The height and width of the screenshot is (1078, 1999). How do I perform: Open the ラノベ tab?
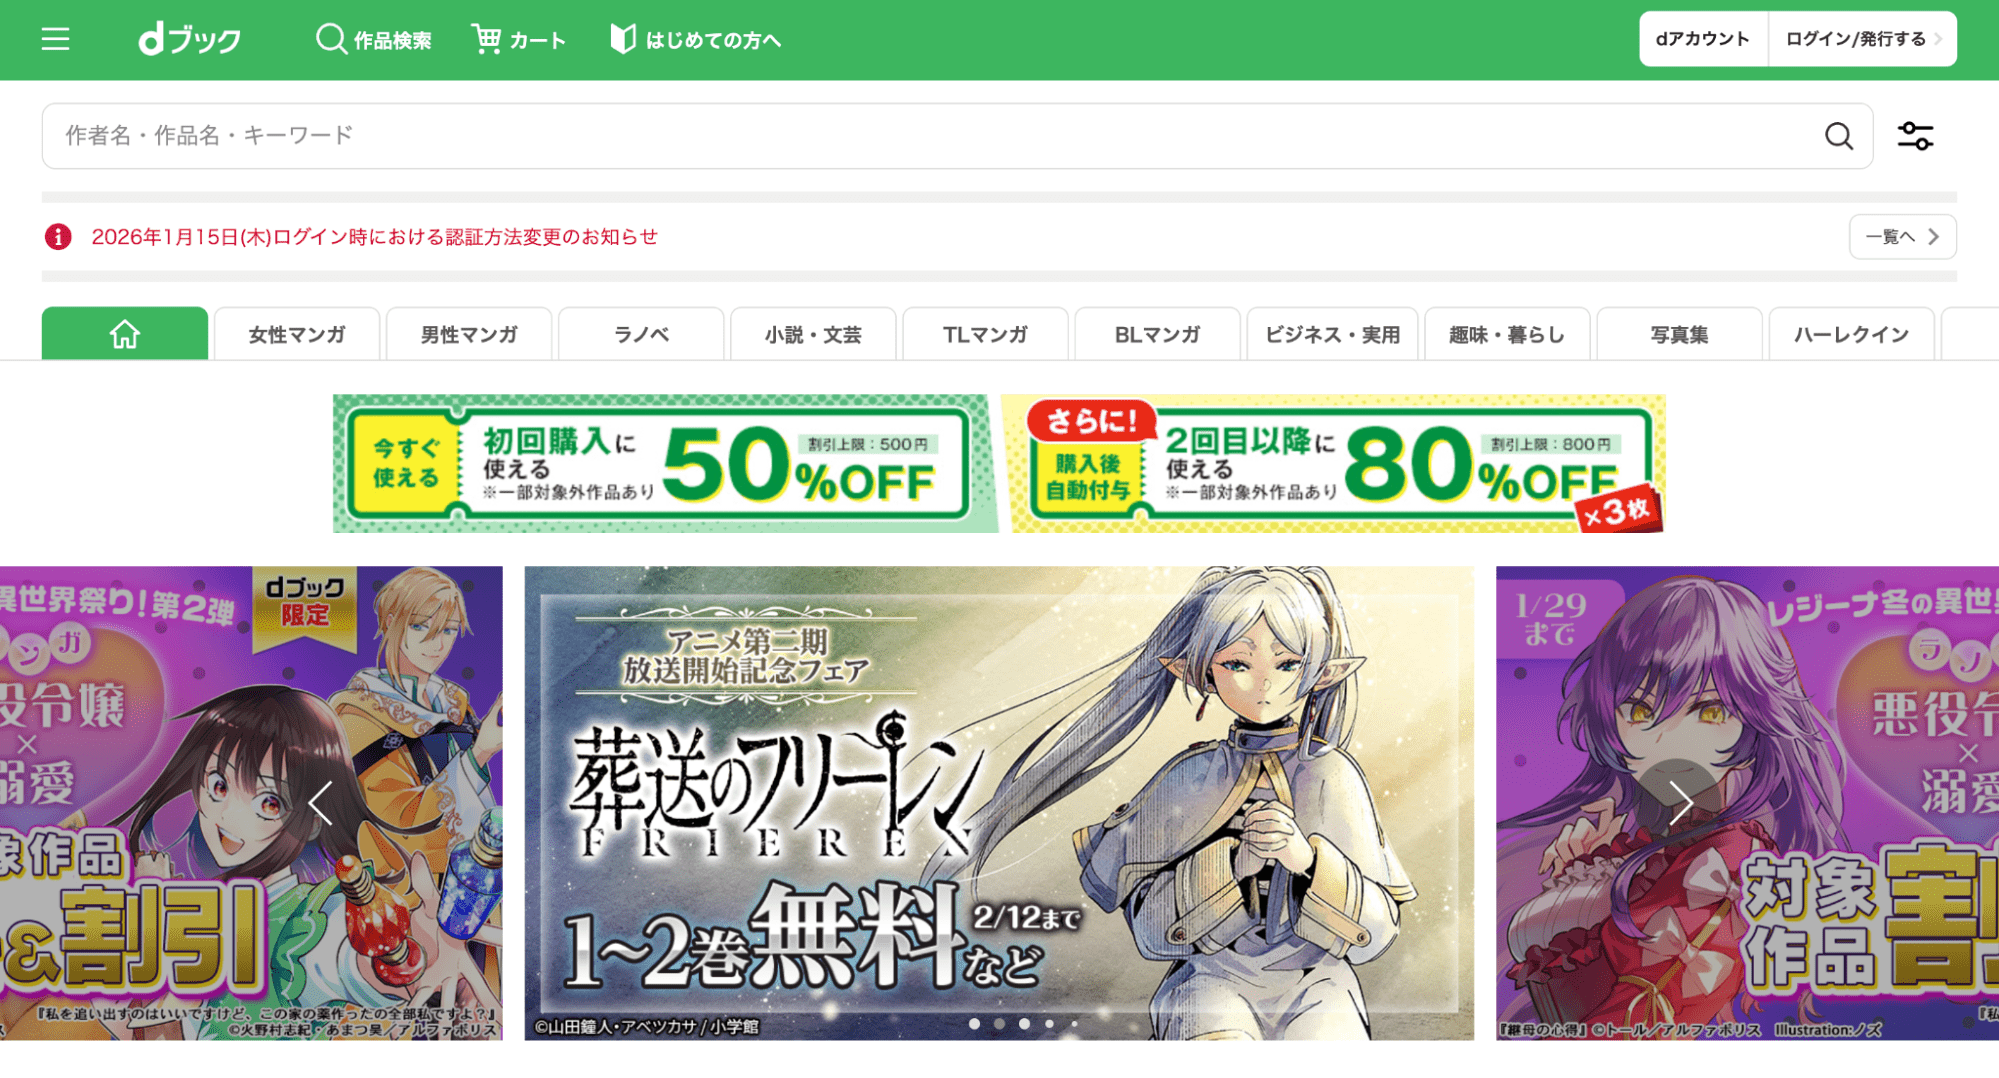(x=641, y=334)
